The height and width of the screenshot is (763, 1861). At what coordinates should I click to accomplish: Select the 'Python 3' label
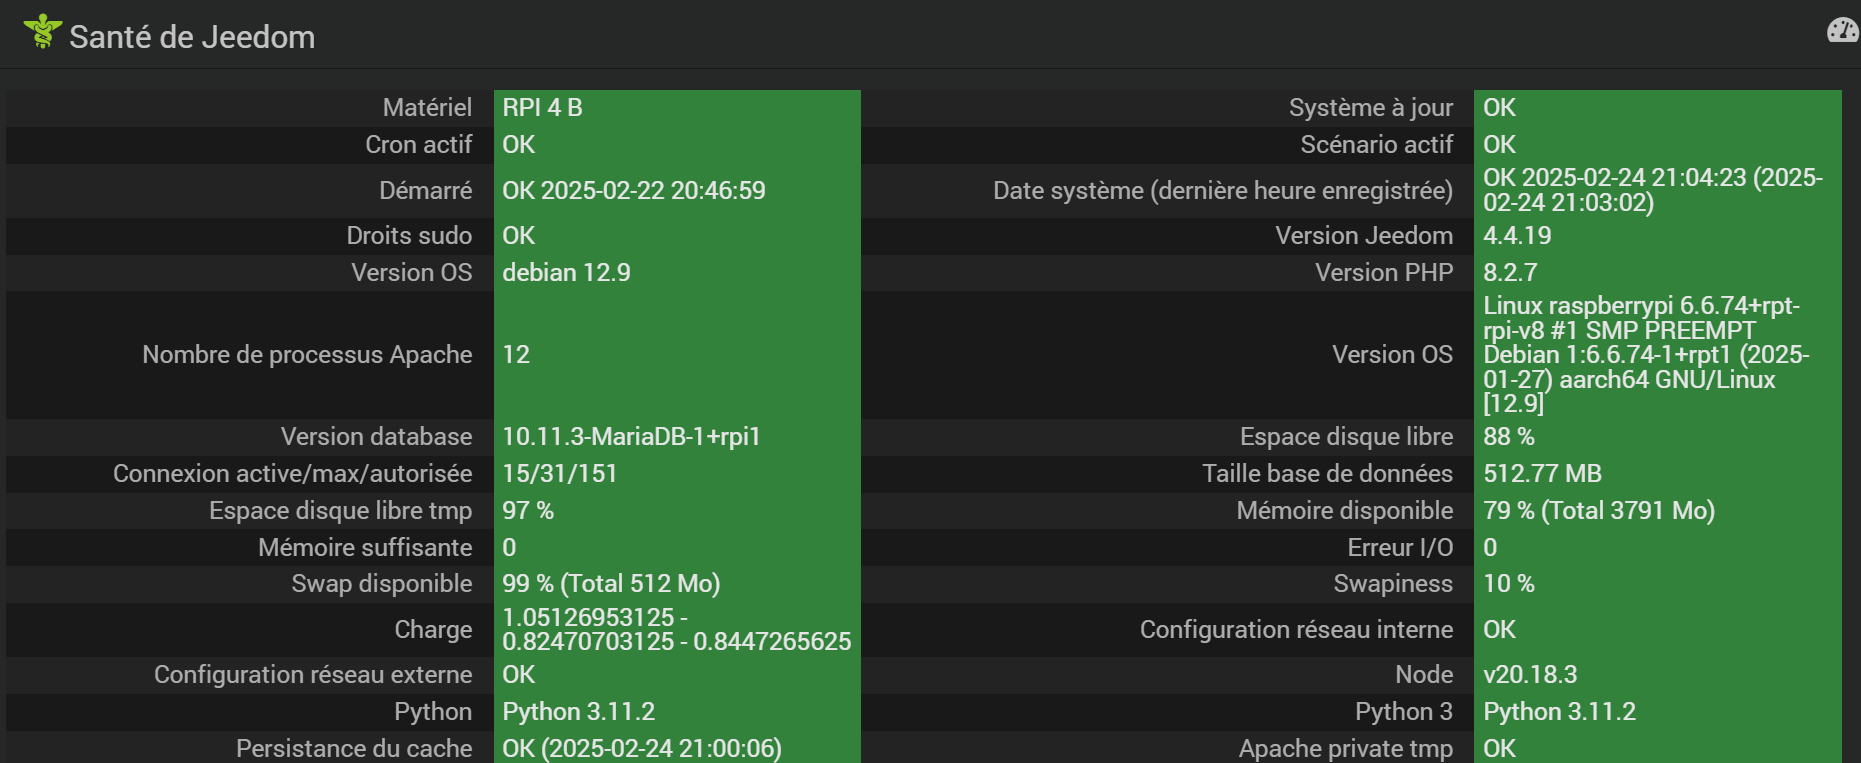click(x=1404, y=711)
